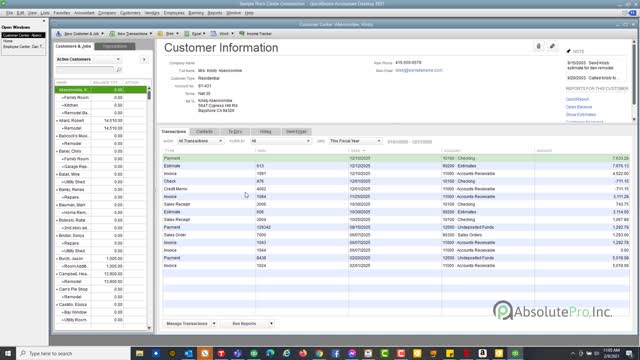Open the Banking menu

click(196, 13)
